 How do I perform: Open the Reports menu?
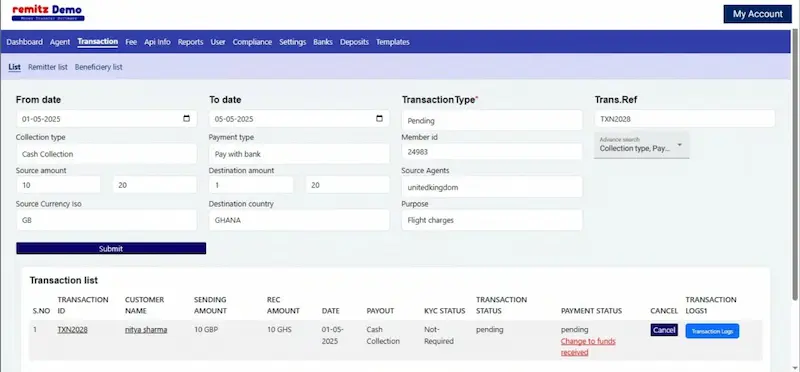pyautogui.click(x=190, y=42)
